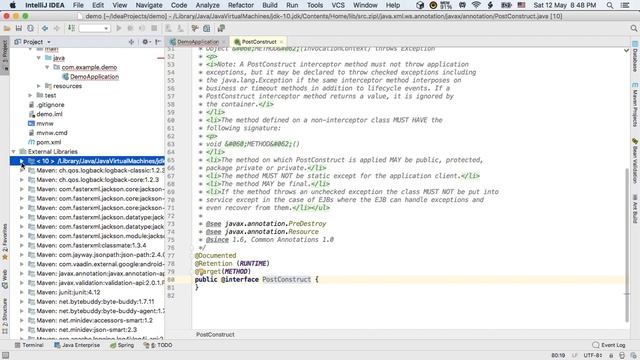Open the Refactor menu
Screen dimensions: 640x360
coord(241,5)
